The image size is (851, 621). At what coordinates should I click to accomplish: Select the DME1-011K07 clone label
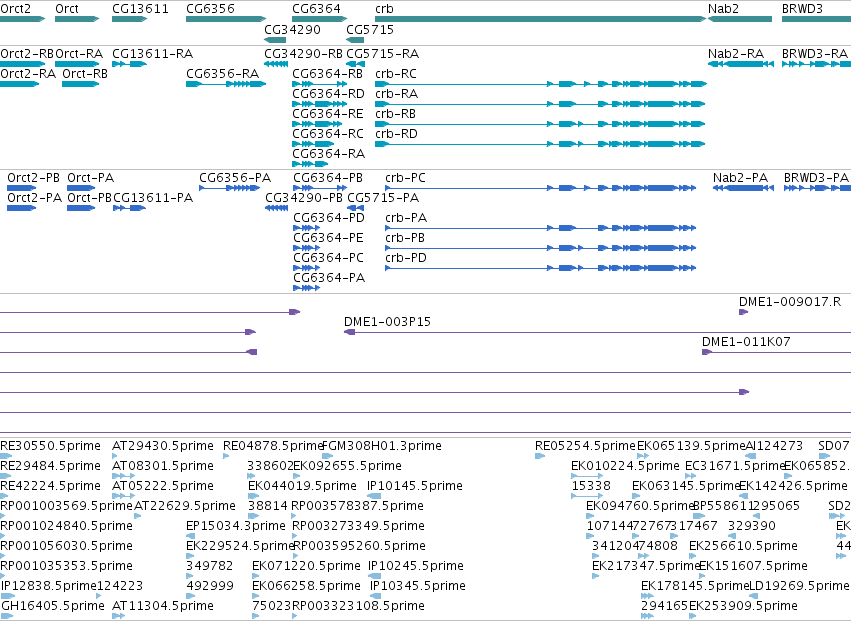point(746,342)
